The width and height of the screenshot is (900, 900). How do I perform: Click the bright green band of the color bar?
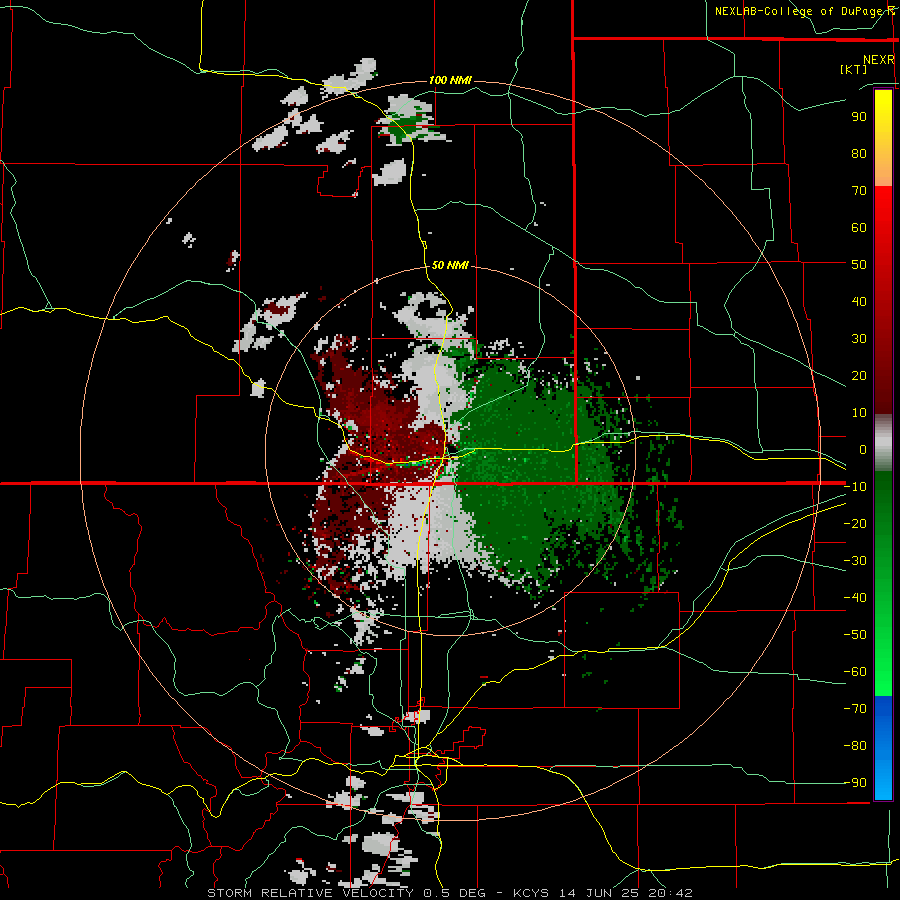pos(883,643)
